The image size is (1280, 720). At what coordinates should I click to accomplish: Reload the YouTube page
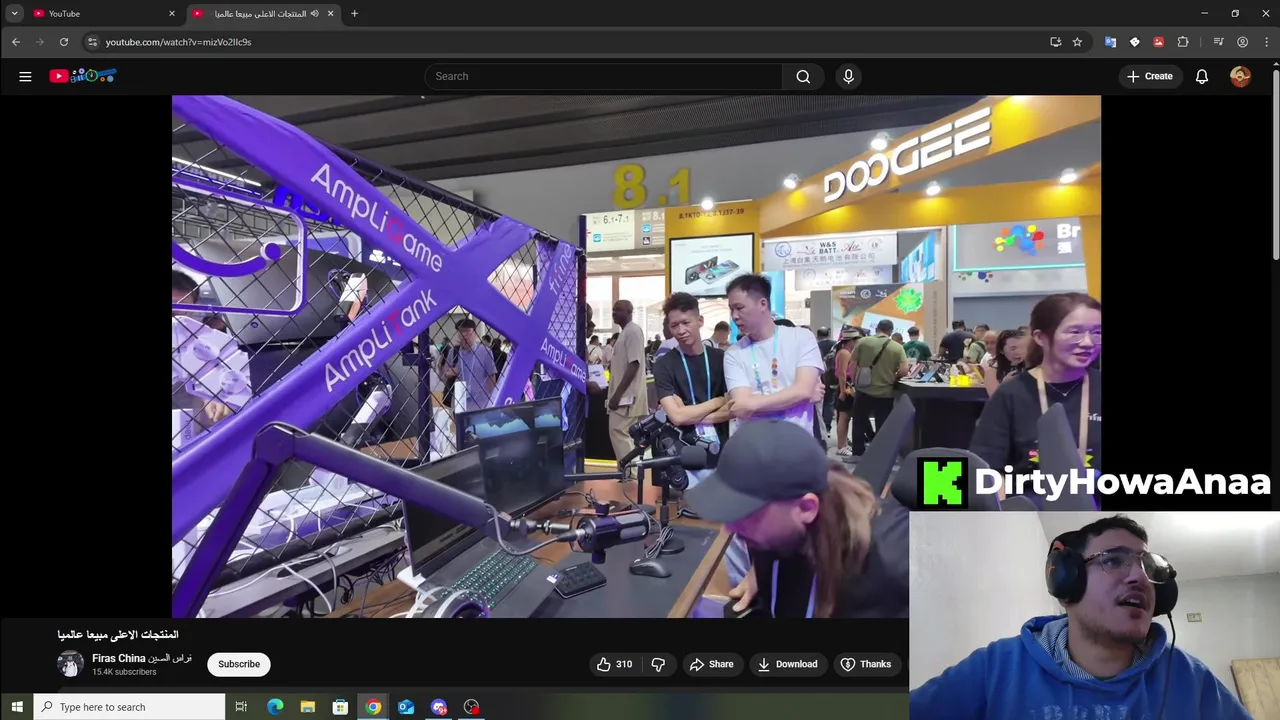(x=64, y=42)
